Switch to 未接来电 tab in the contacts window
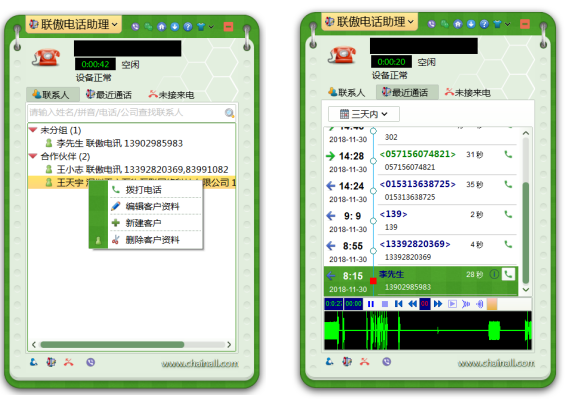The width and height of the screenshot is (568, 406). point(171,95)
